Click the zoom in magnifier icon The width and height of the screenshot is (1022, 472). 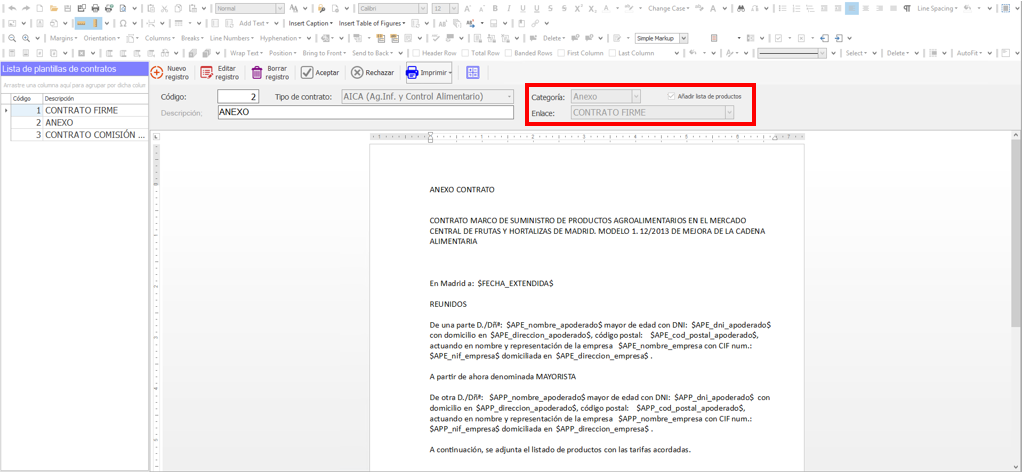coord(26,38)
